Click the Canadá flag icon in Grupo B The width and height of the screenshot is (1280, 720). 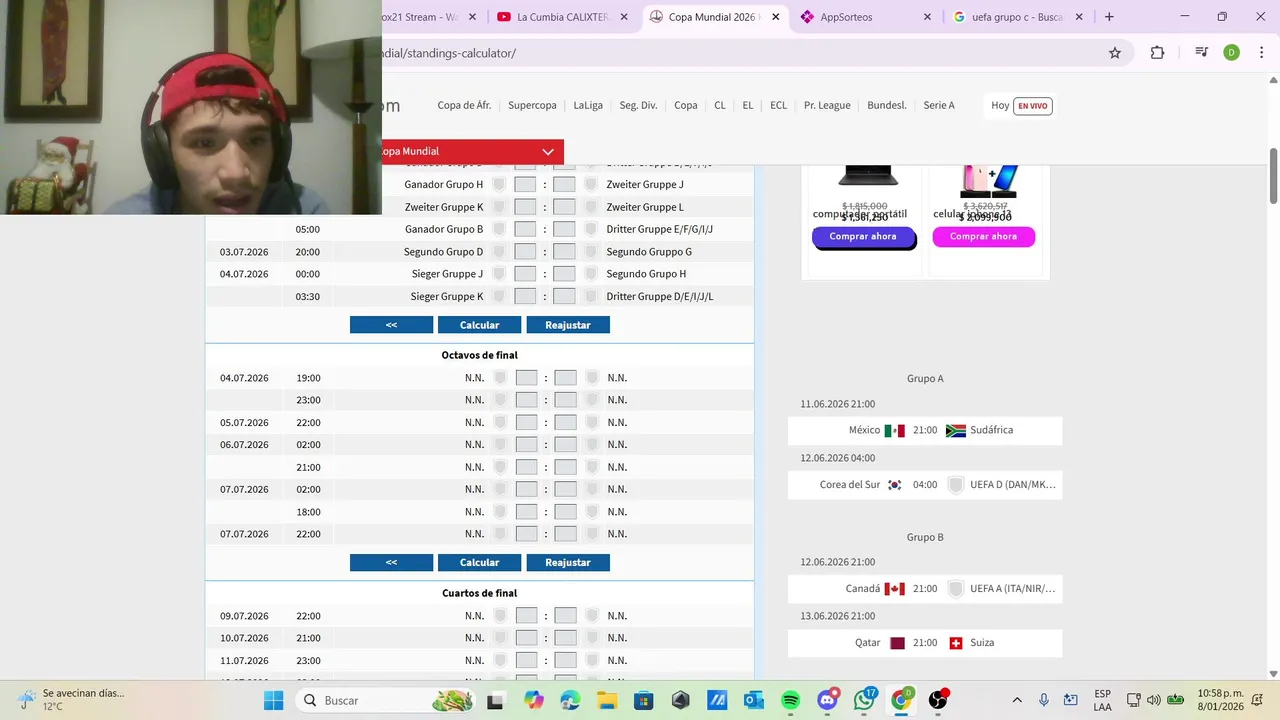894,589
